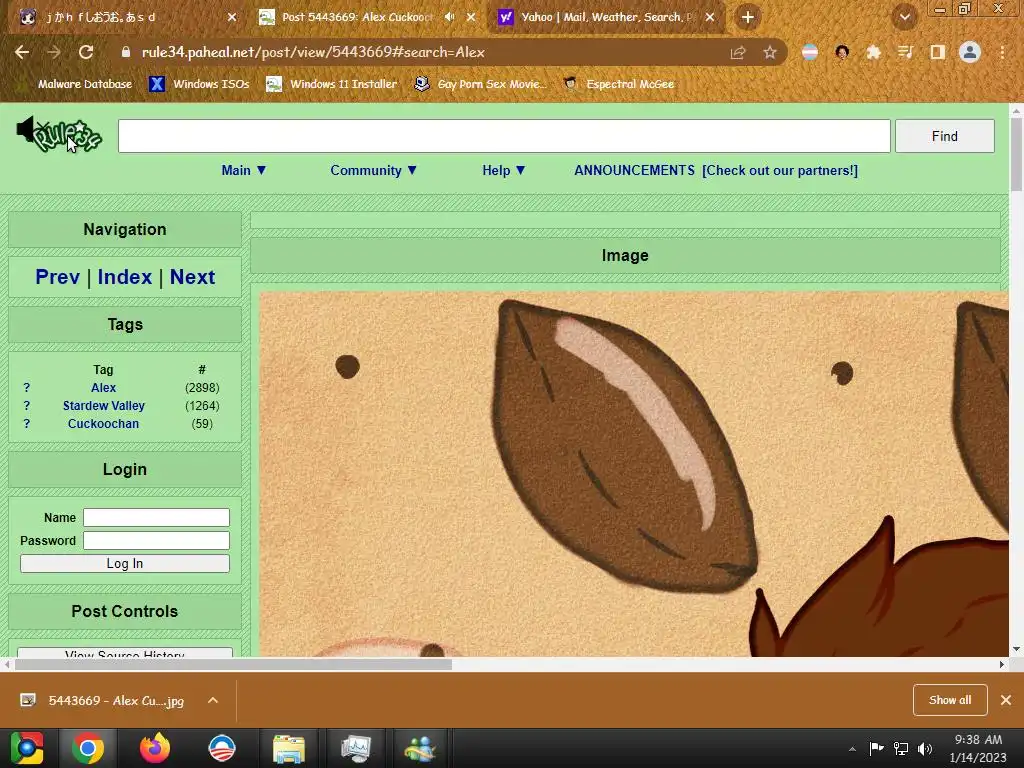Click the question mark beside Cuckoochan

[x=27, y=424]
